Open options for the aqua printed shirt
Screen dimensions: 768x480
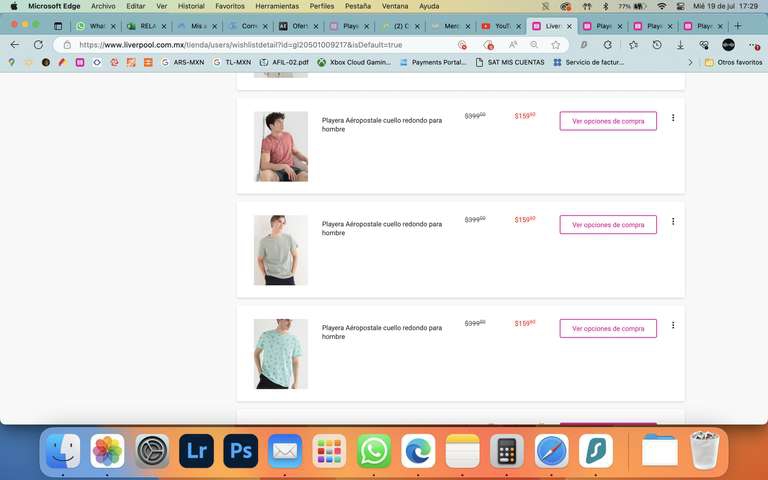coord(673,325)
